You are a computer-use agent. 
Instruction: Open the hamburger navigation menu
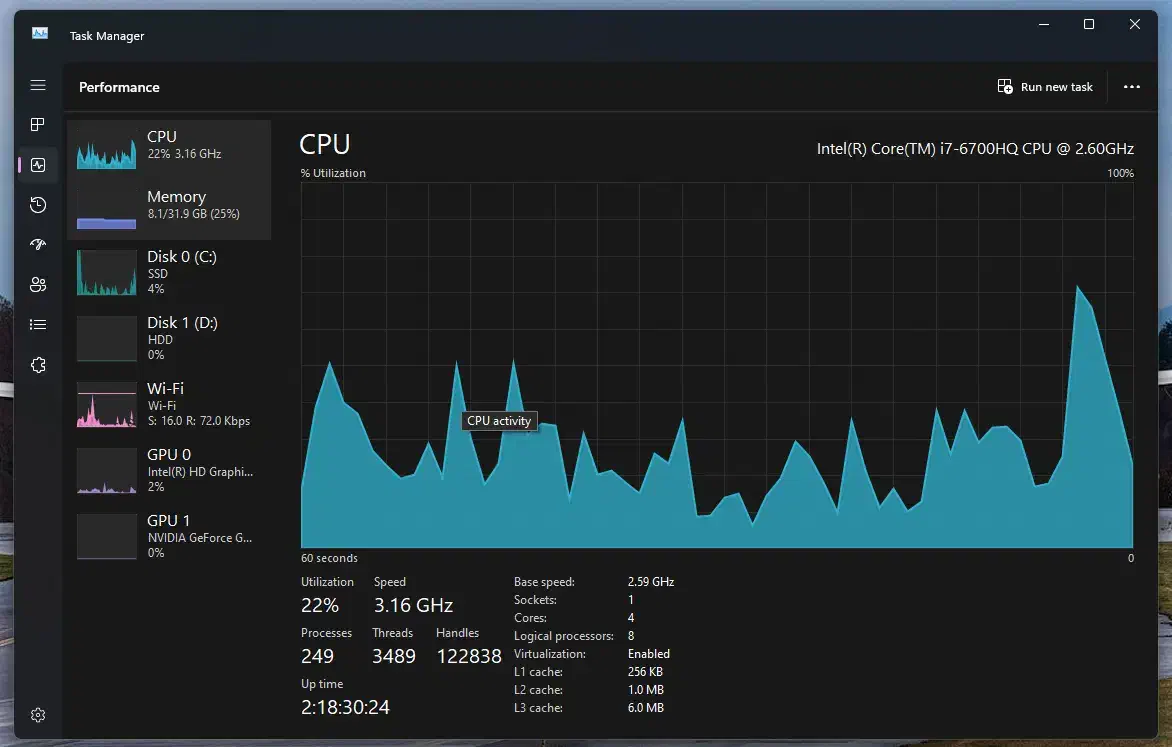(x=38, y=86)
